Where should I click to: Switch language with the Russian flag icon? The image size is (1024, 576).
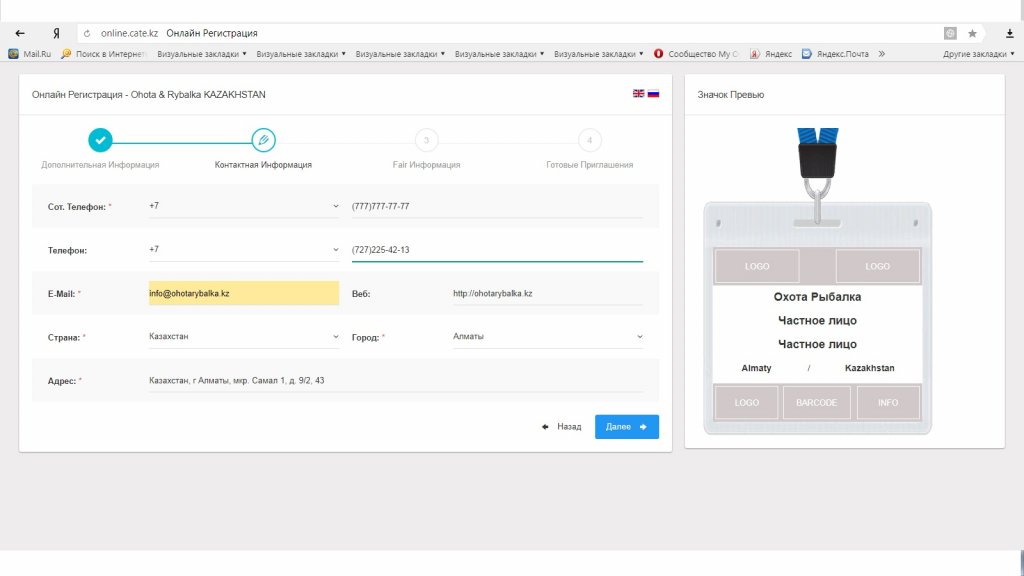(653, 93)
